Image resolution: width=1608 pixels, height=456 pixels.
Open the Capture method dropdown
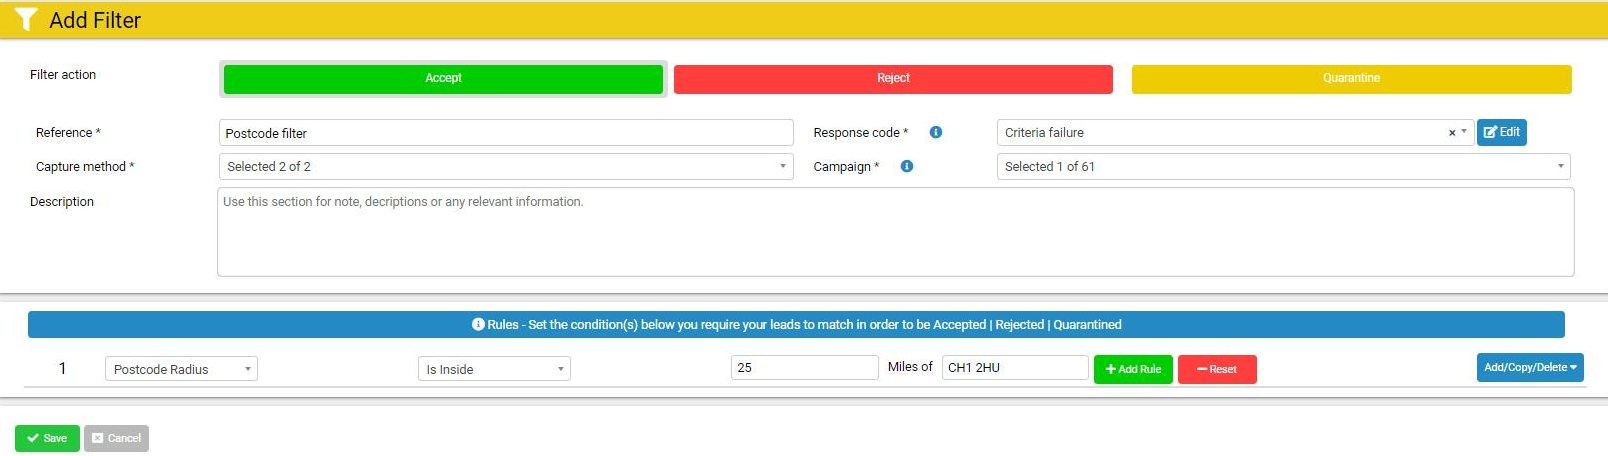pos(506,166)
